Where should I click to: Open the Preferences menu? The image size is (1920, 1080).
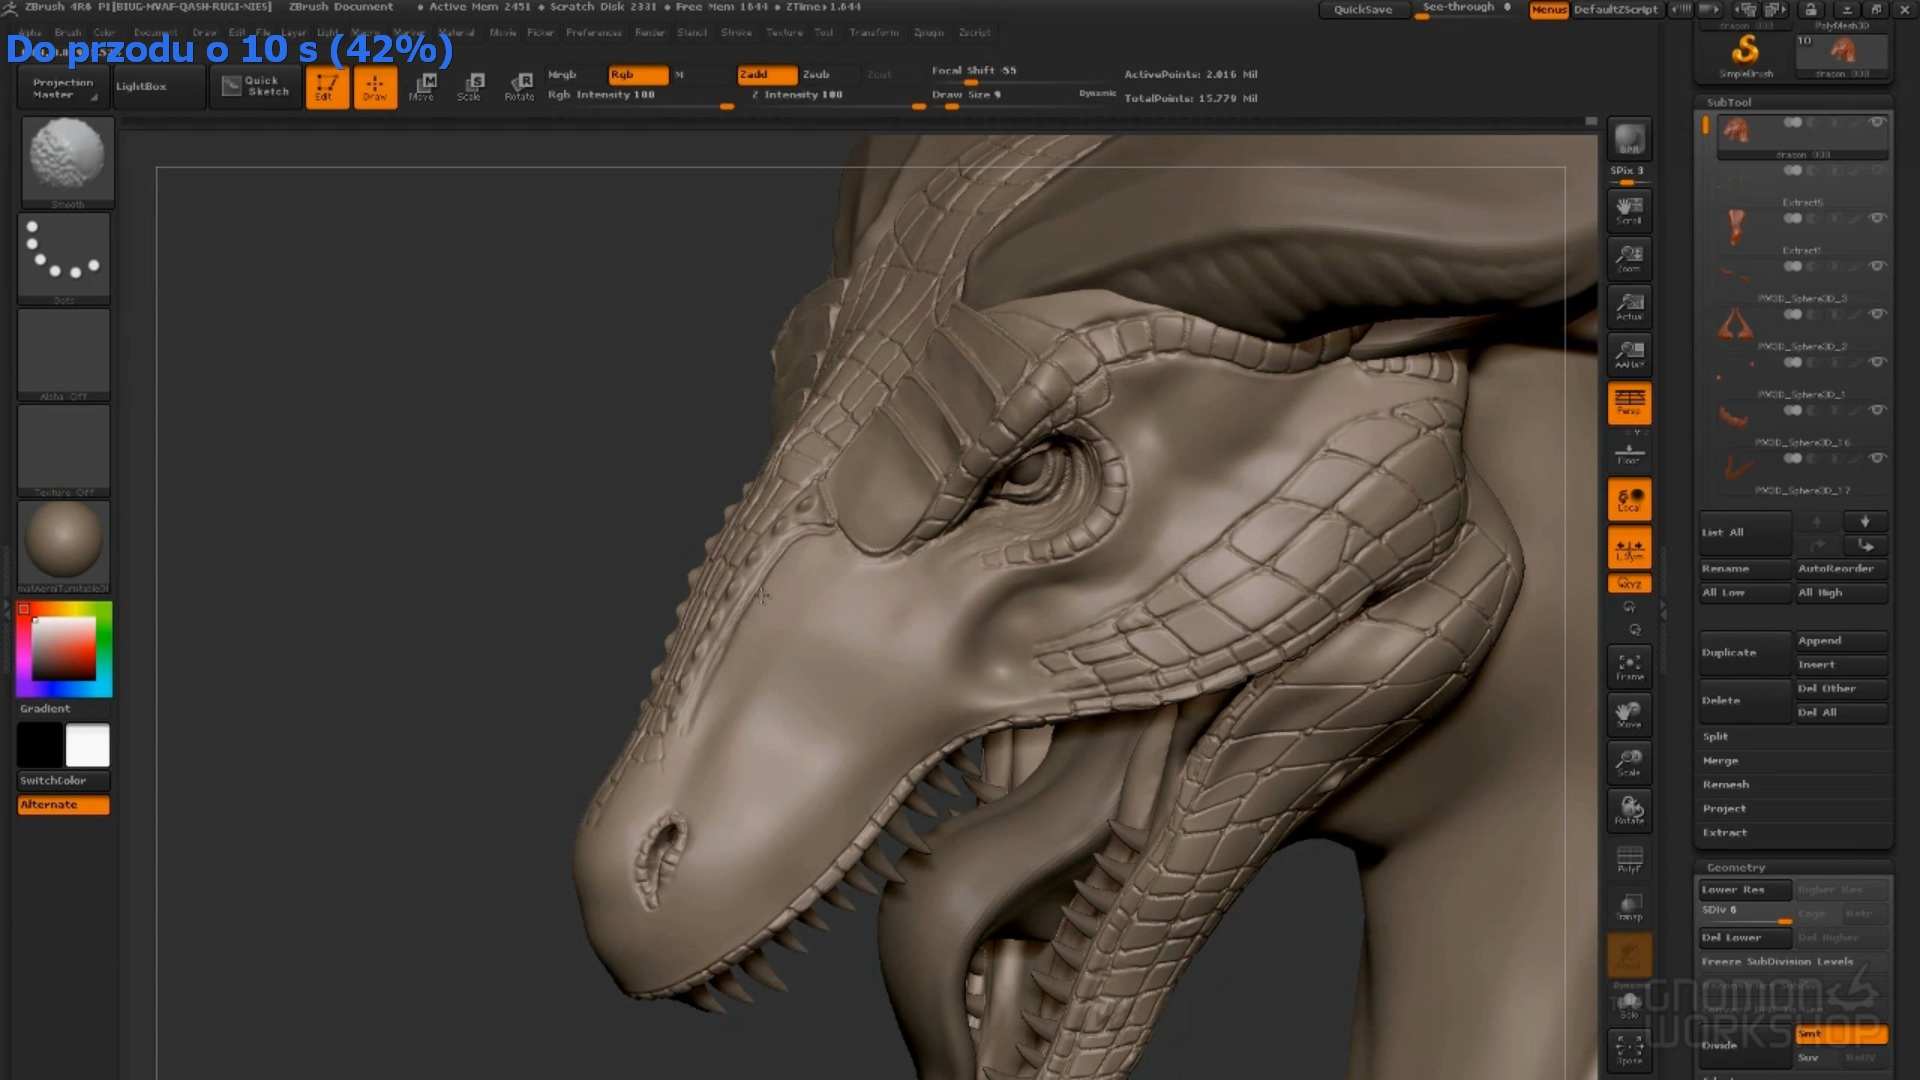[x=594, y=33]
